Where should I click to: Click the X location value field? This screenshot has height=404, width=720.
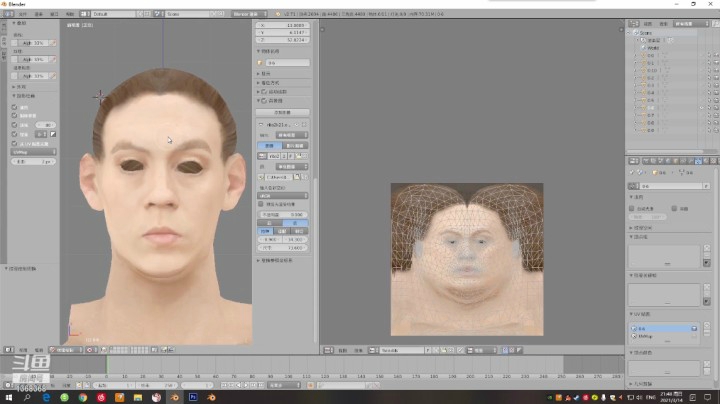point(283,25)
